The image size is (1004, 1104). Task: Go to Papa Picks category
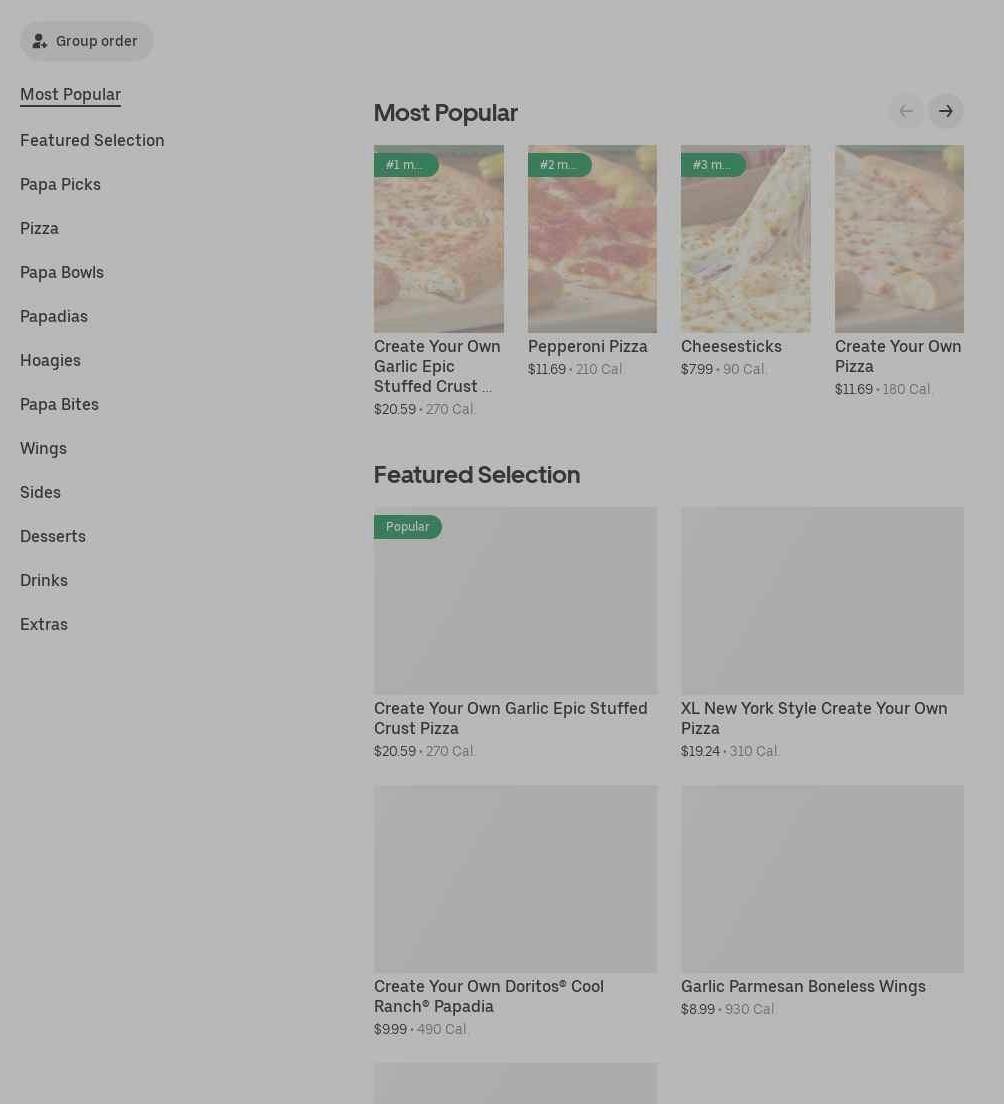tap(60, 184)
